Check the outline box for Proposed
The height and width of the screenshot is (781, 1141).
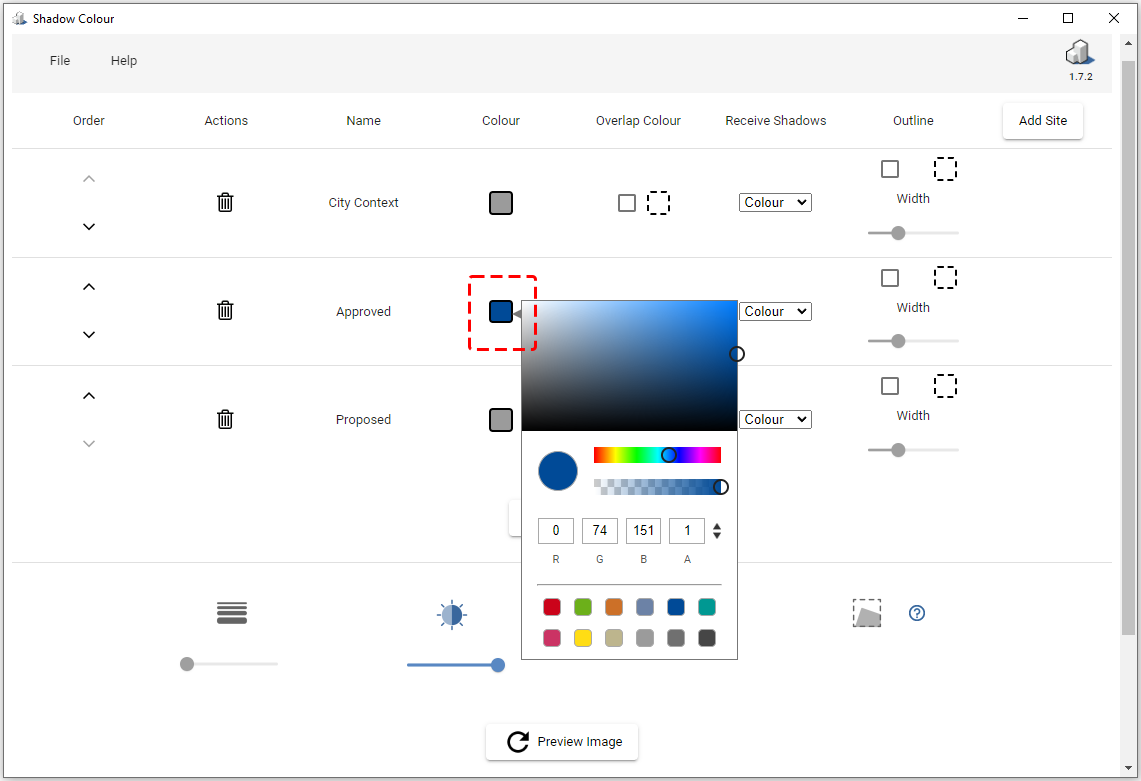click(x=890, y=386)
